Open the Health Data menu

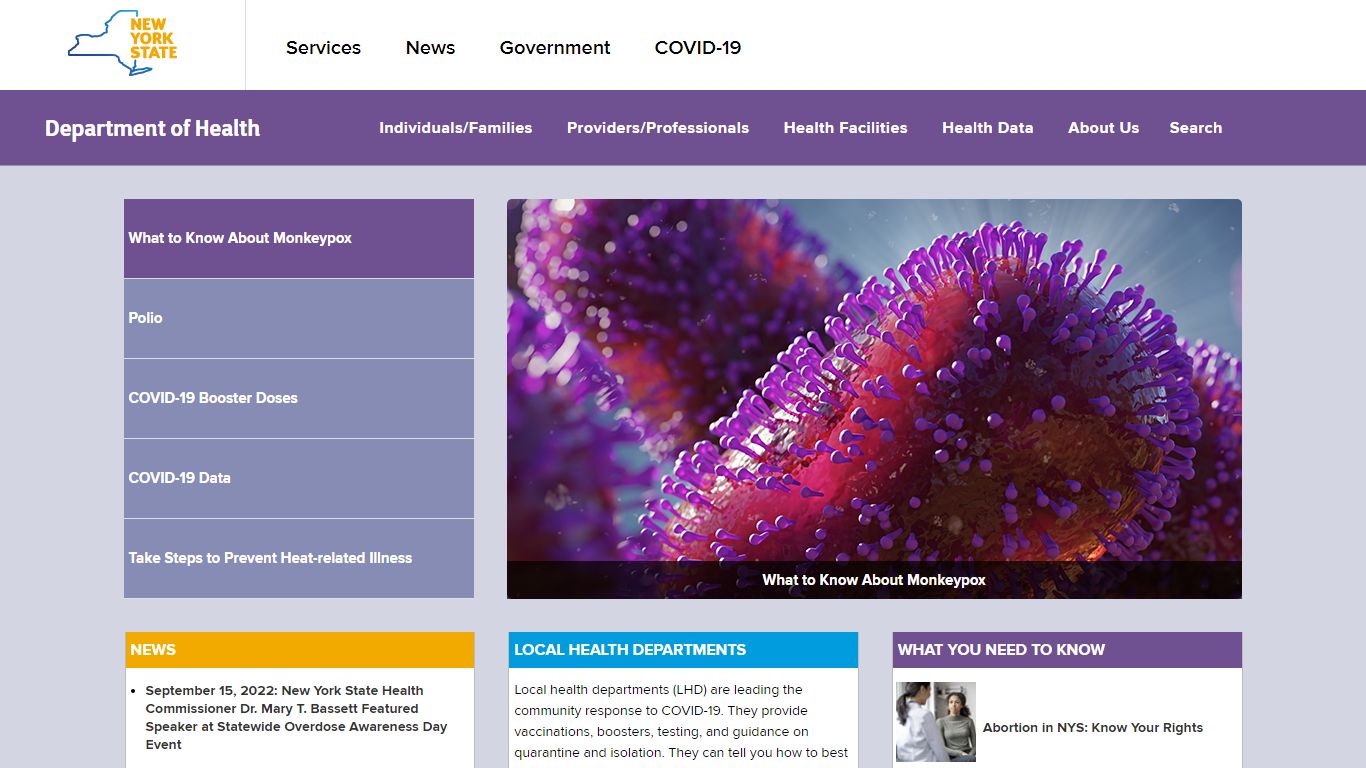pos(987,128)
